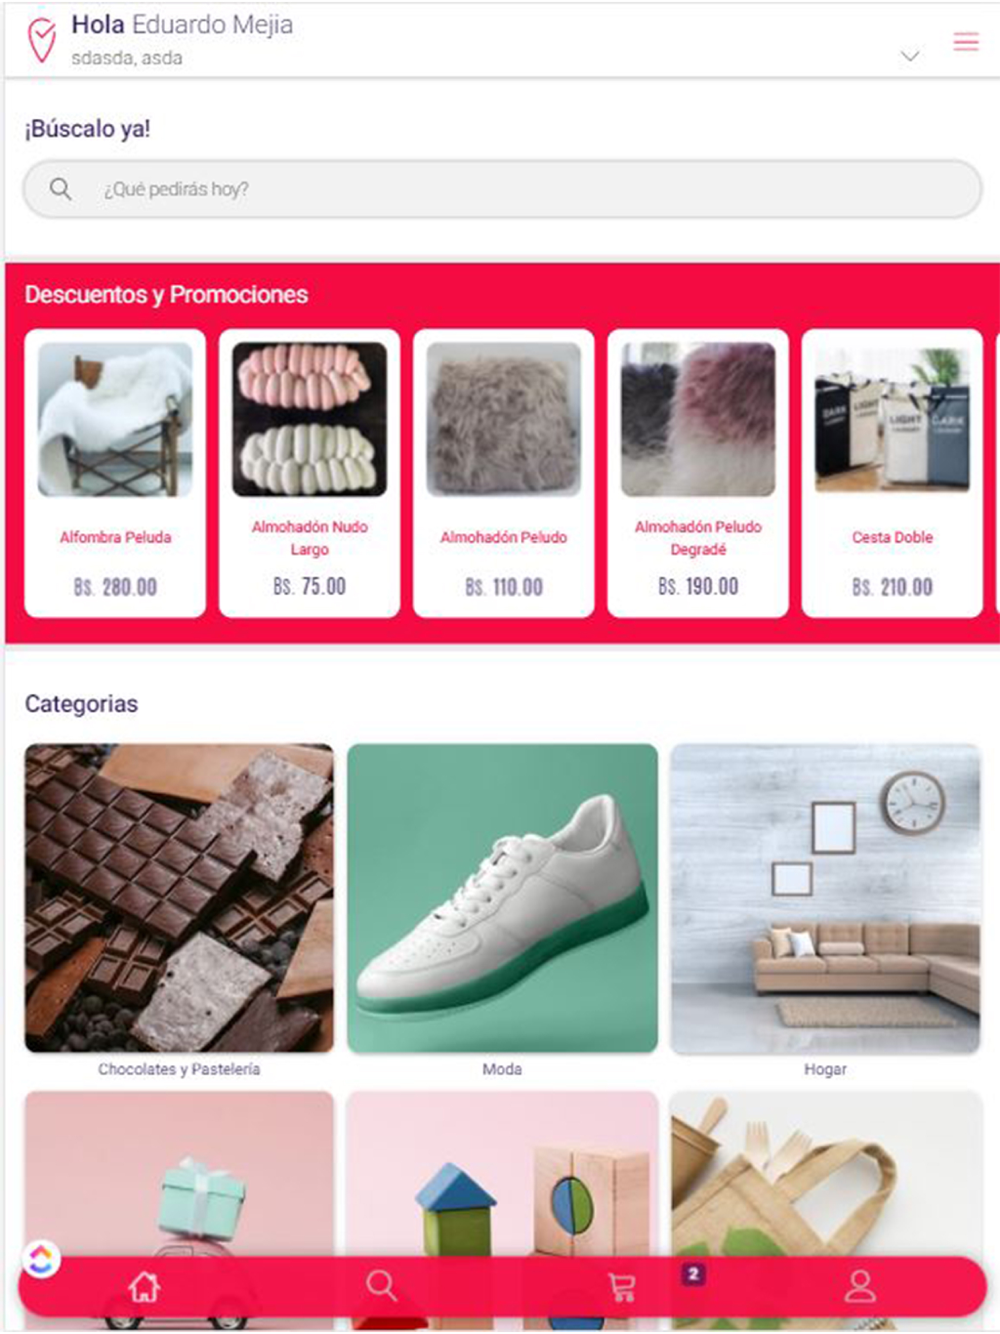Open the Alfombra Peluda product card
1000x1334 pixels.
click(115, 473)
